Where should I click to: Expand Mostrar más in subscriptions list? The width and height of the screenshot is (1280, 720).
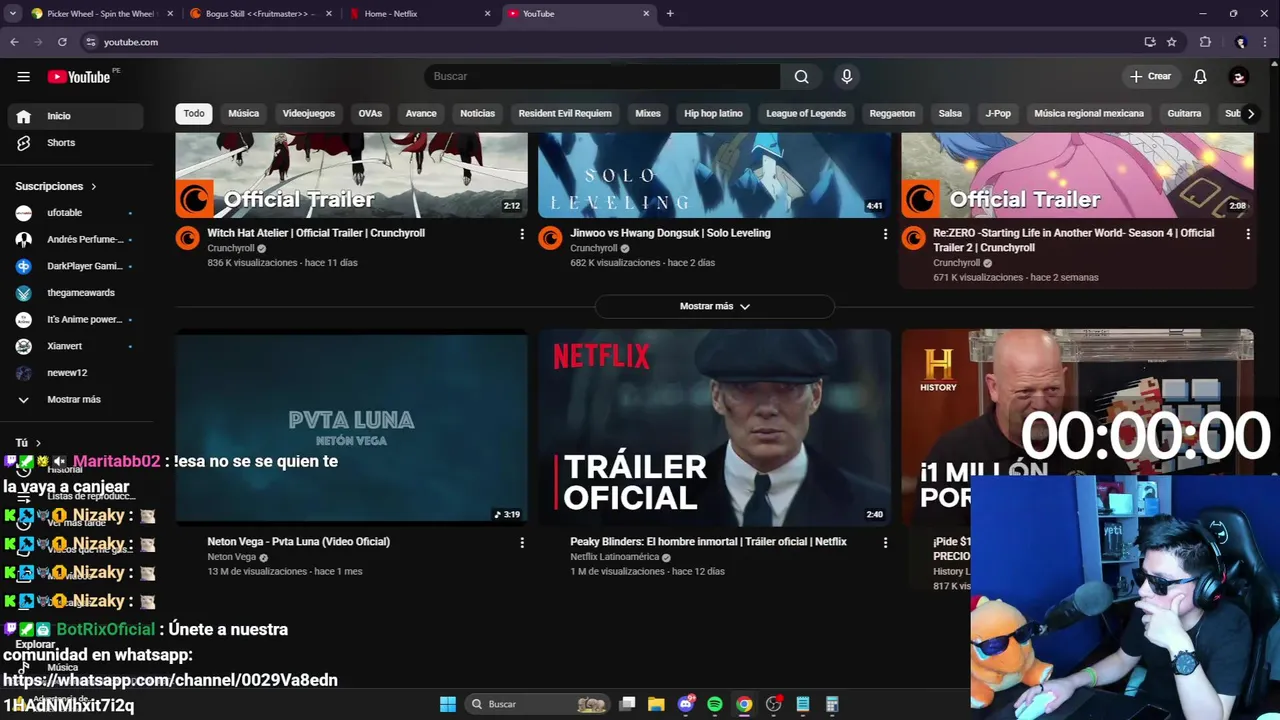(76, 399)
